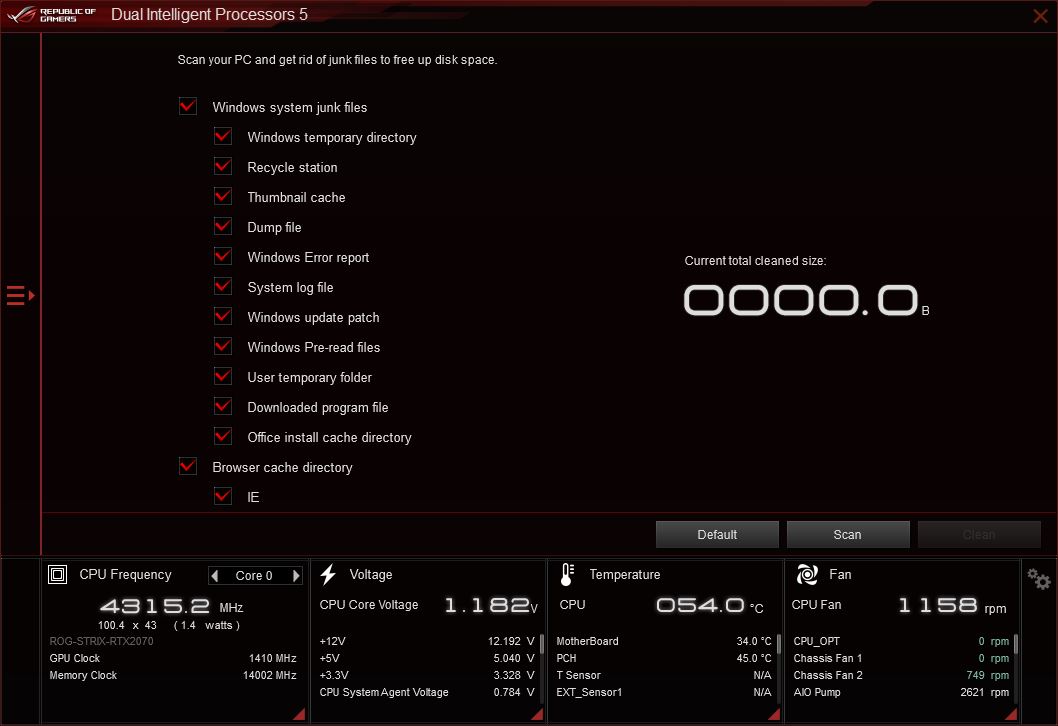Image resolution: width=1058 pixels, height=726 pixels.
Task: Select the ROG-STRIX-RTX2070 label
Action: click(x=101, y=641)
